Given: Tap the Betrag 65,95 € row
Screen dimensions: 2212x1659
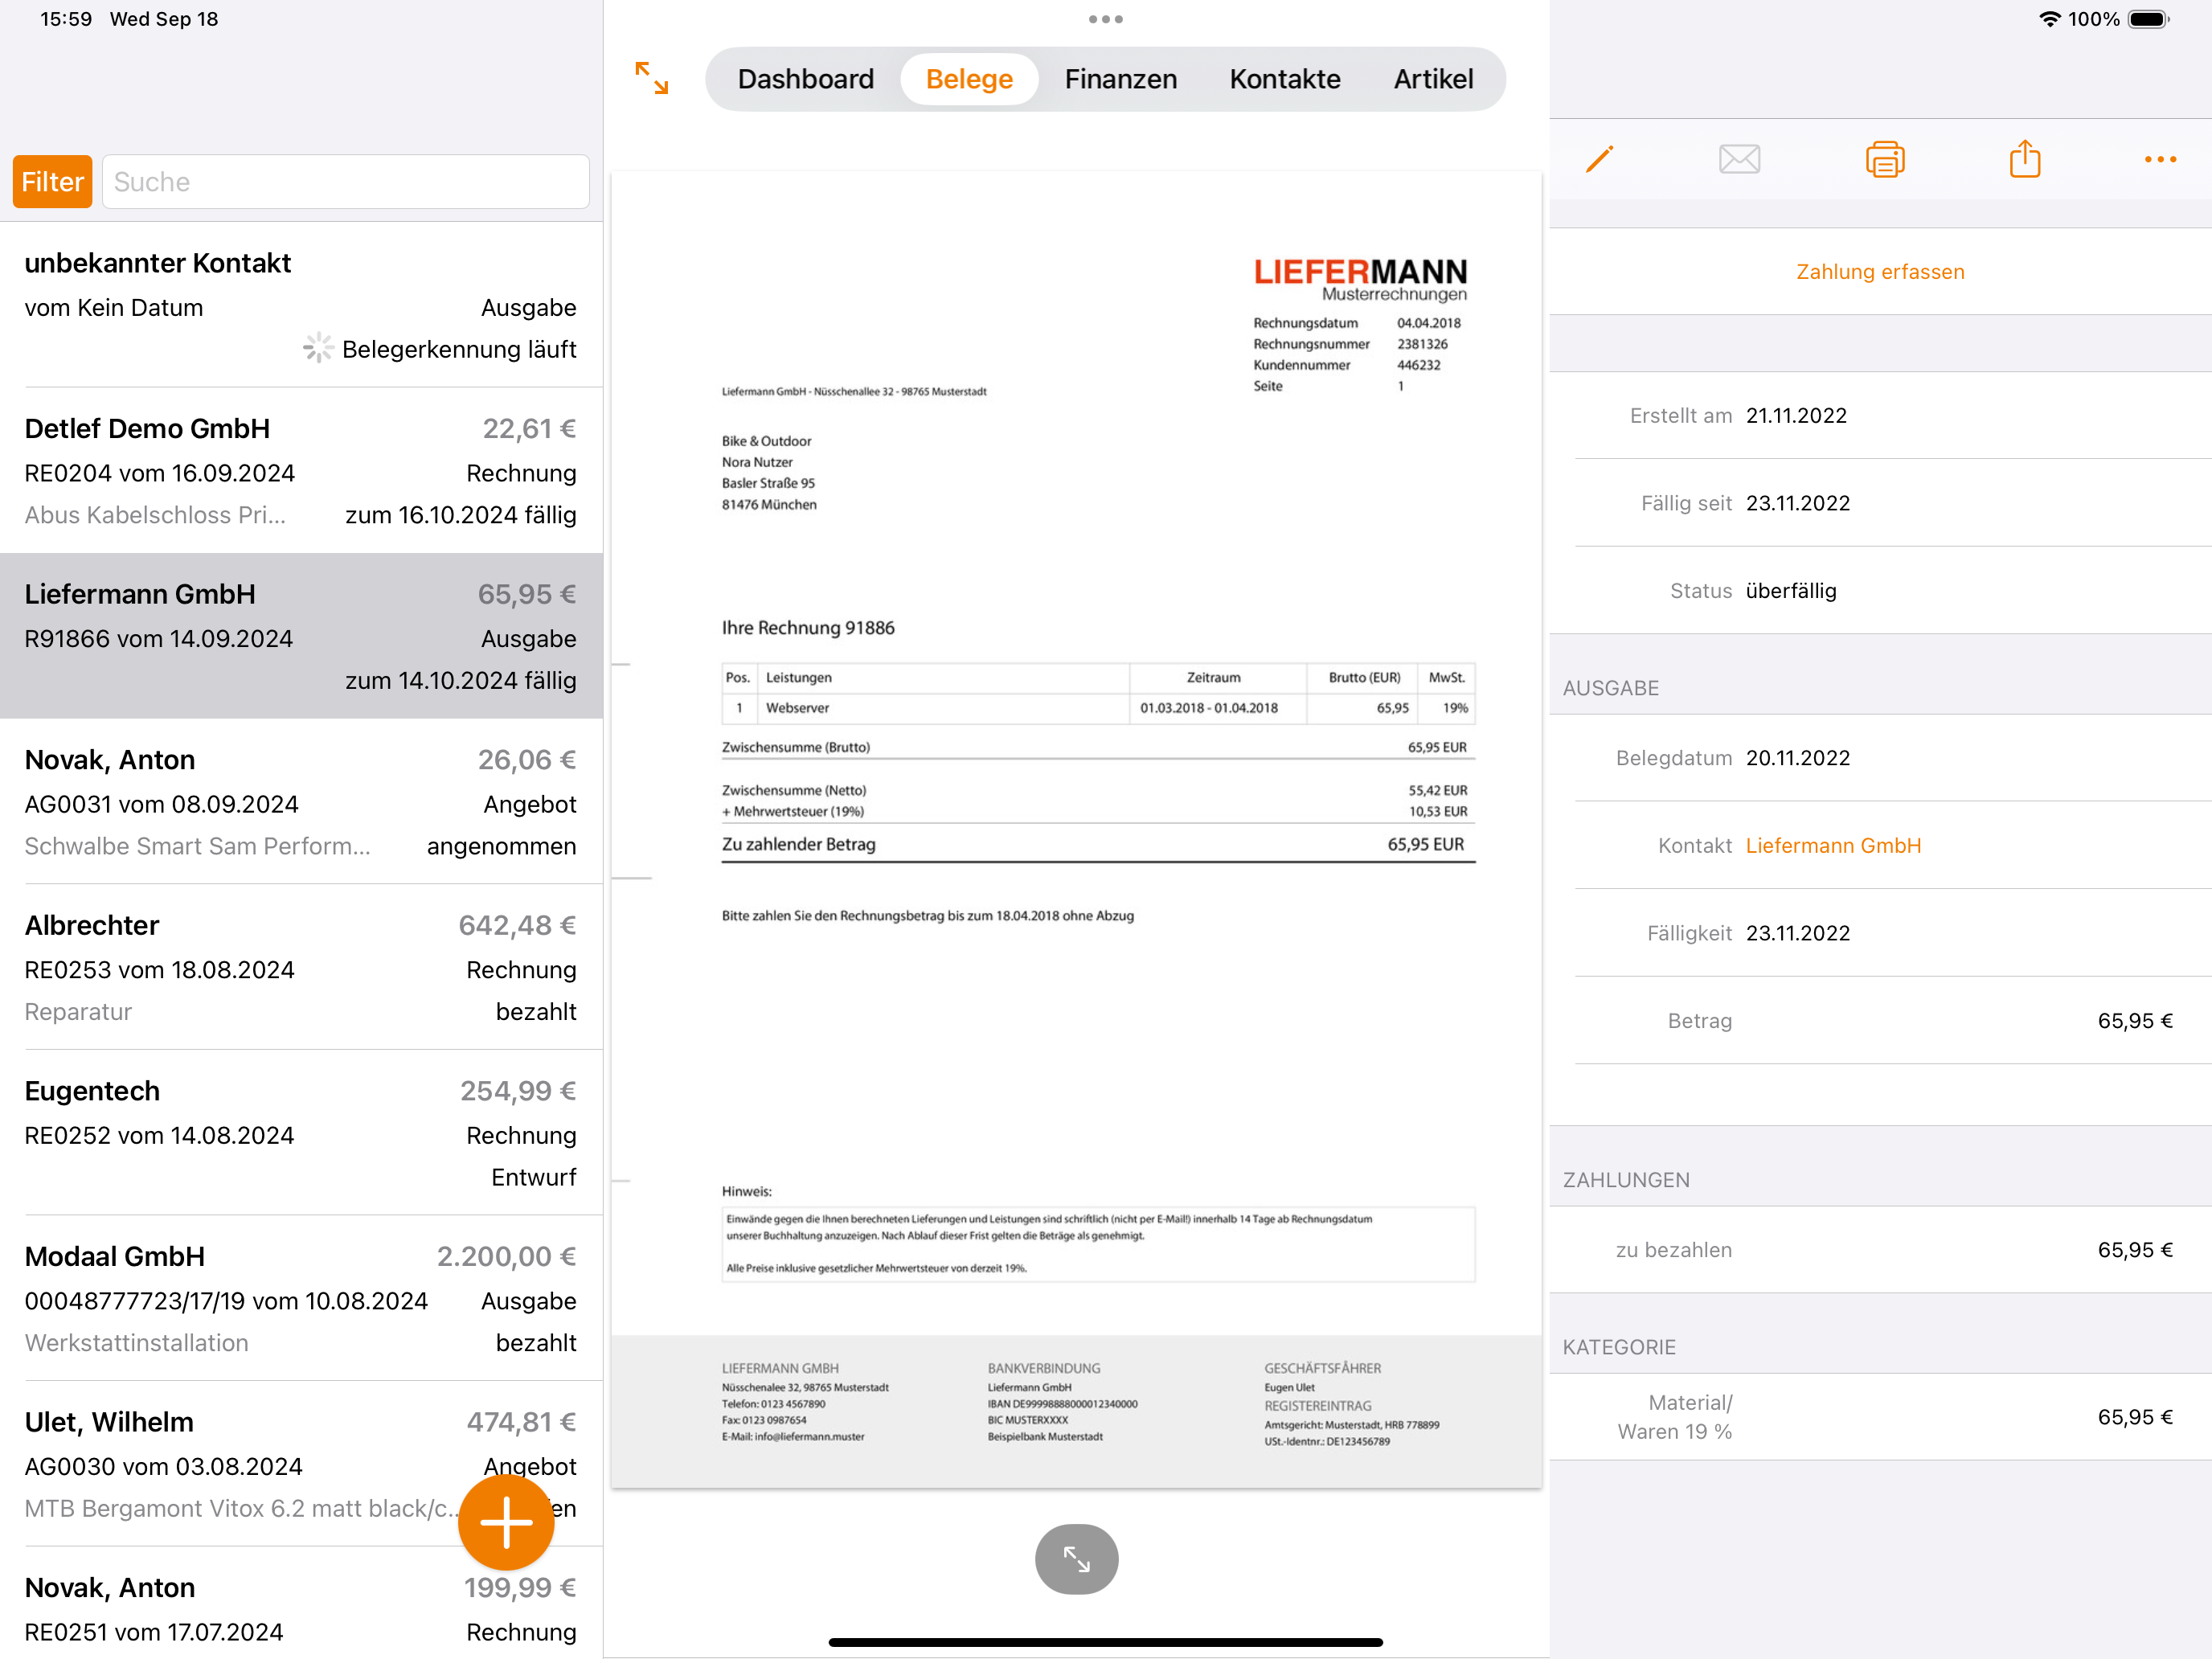Looking at the screenshot, I should coord(1880,1020).
